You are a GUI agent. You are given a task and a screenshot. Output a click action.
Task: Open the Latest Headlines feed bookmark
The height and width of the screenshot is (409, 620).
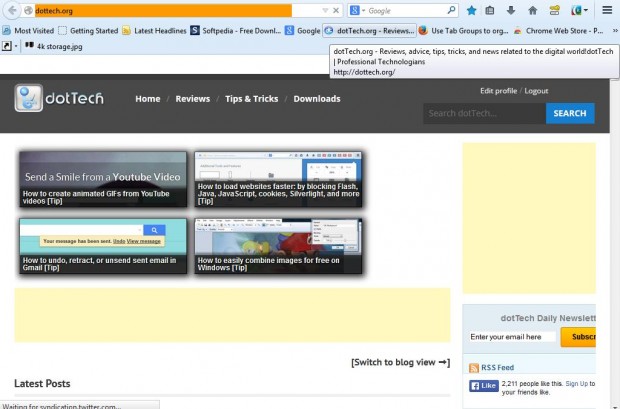(x=154, y=30)
